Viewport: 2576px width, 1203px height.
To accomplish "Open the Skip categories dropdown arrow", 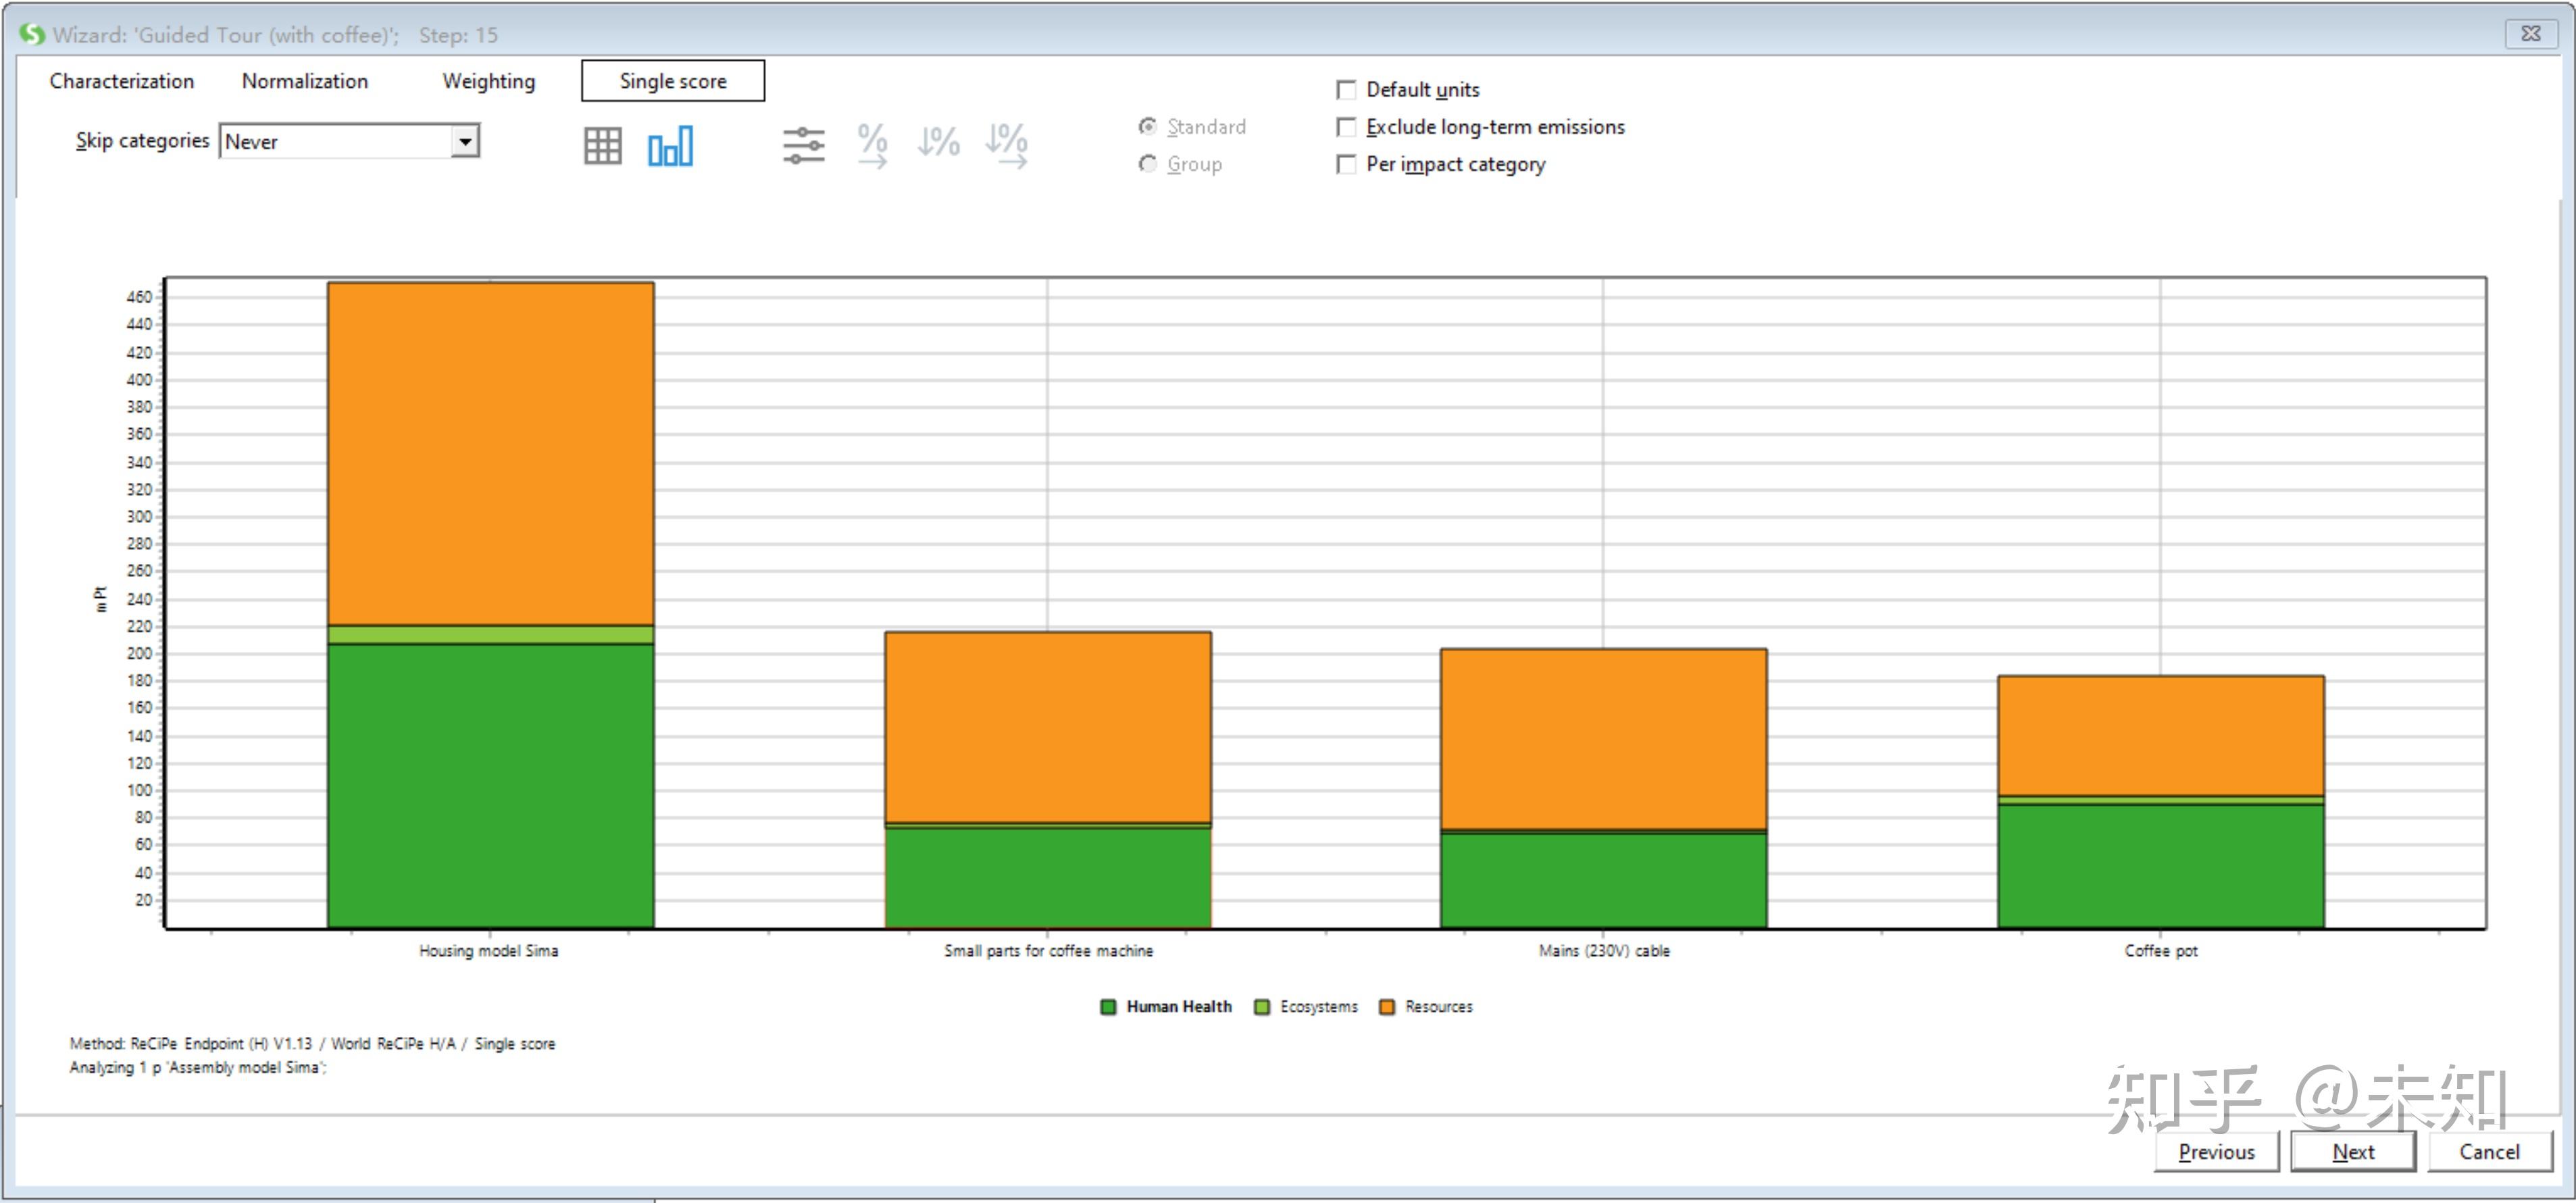I will click(465, 141).
